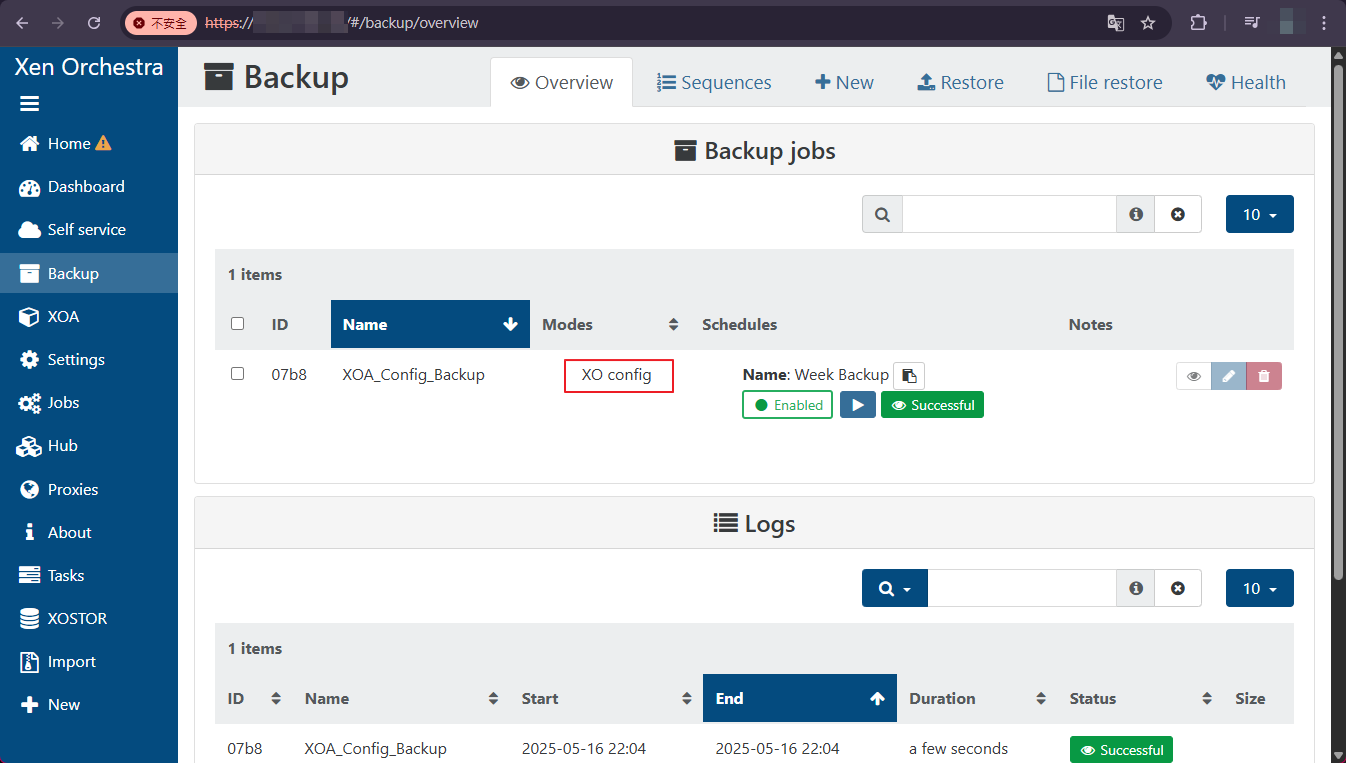
Task: Delete the XOA_Config_Backup job
Action: tap(1264, 376)
